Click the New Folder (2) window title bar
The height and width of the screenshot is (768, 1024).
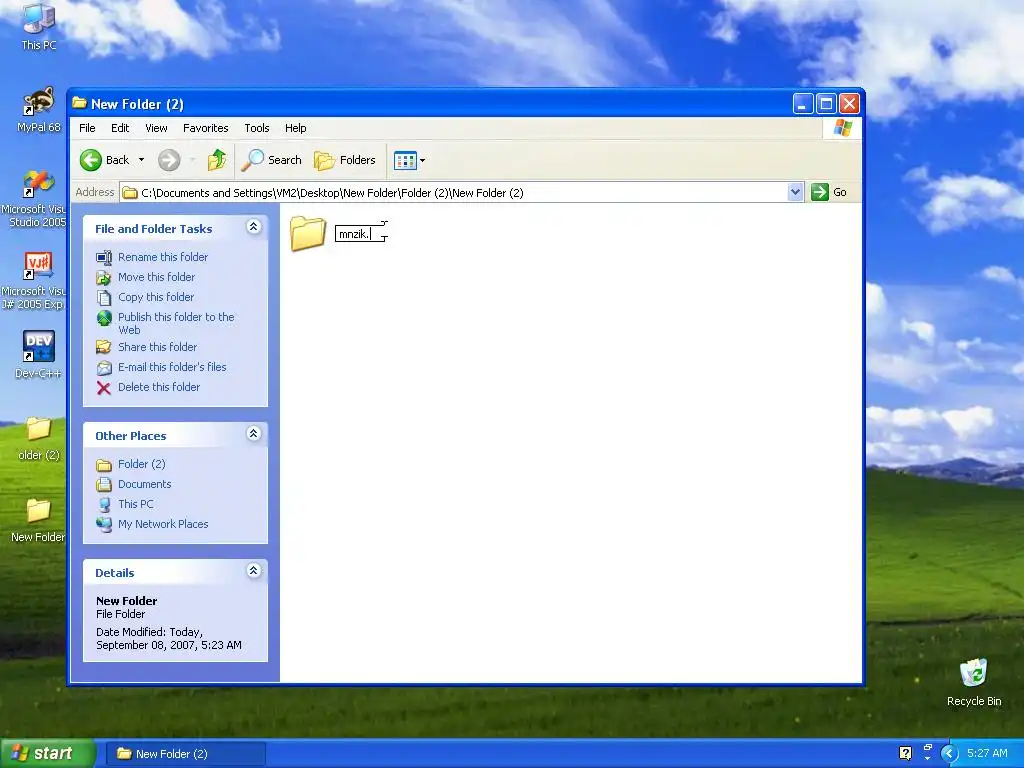coord(431,104)
